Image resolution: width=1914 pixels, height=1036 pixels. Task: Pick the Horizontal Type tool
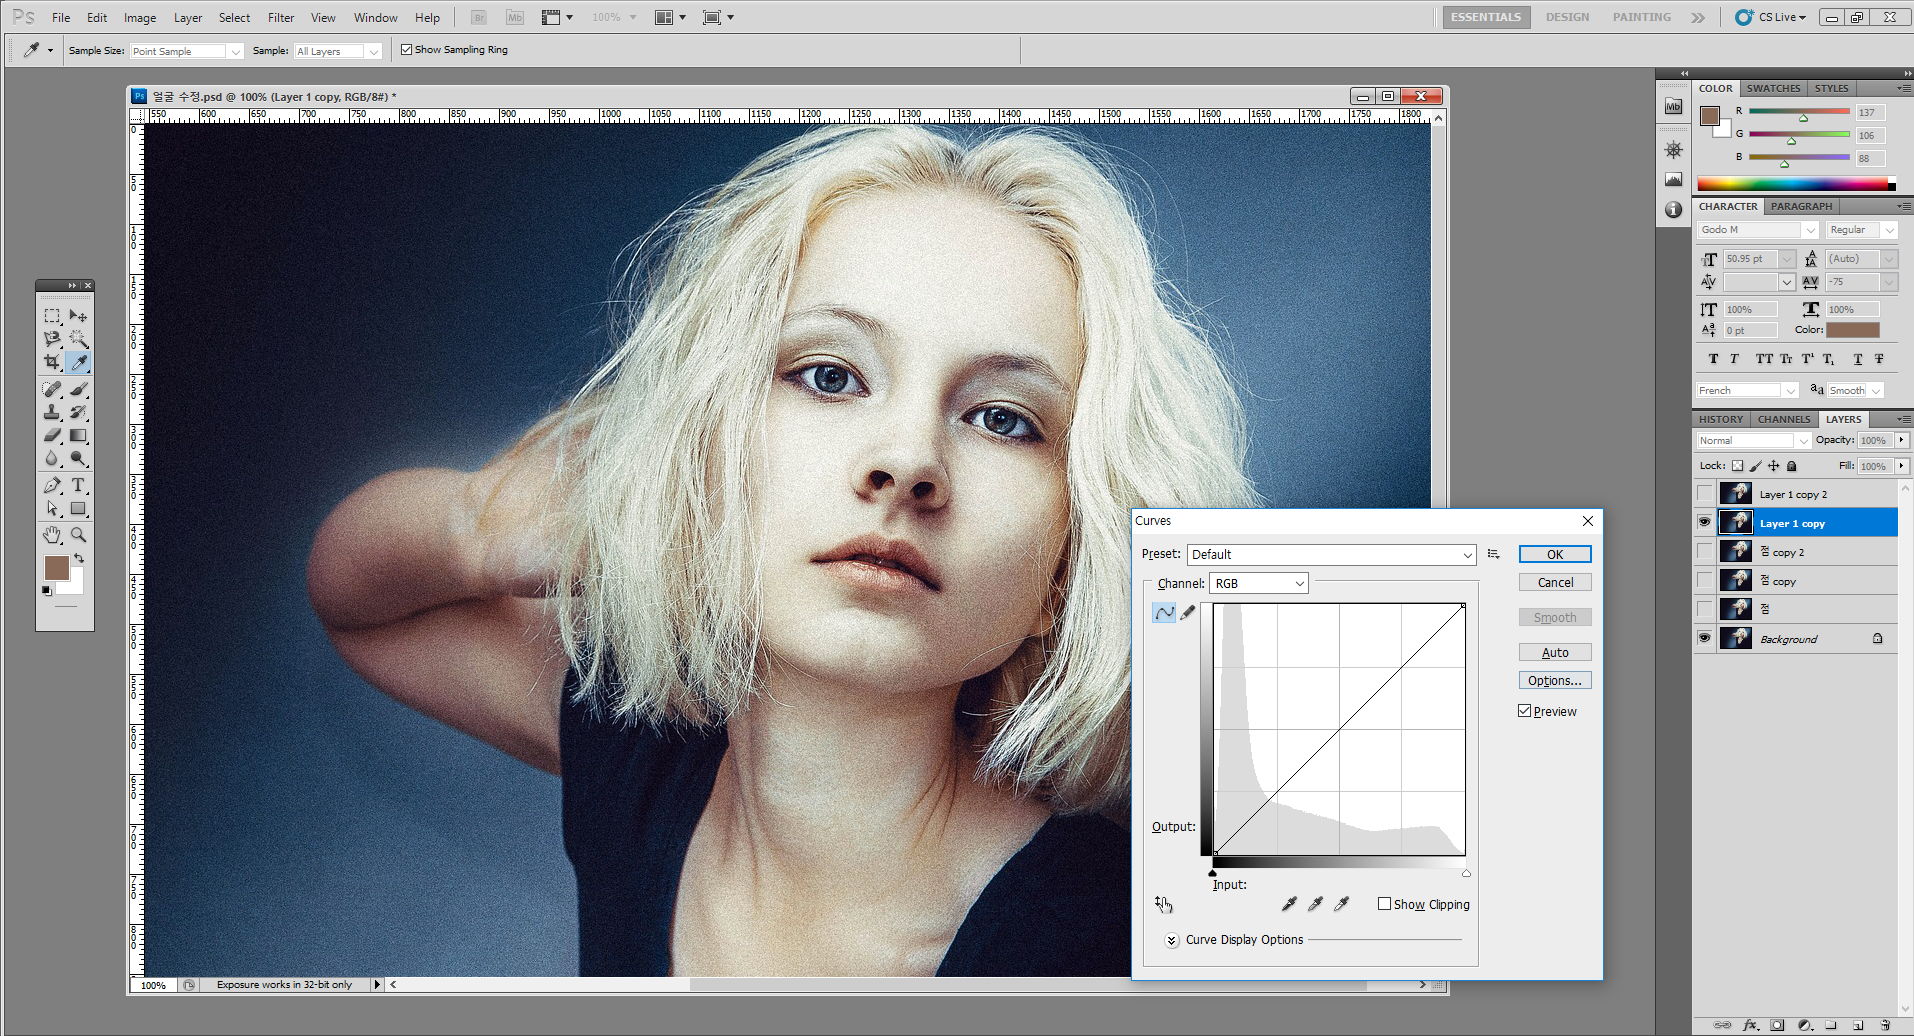click(78, 485)
